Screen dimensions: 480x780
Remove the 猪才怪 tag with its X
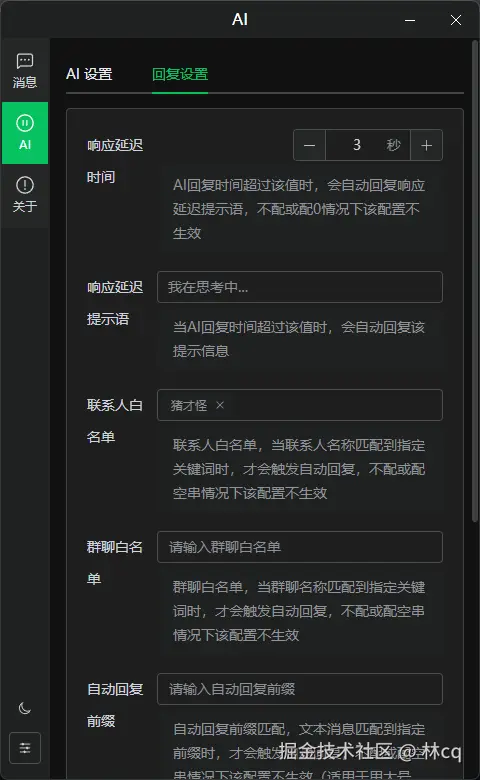coord(220,405)
